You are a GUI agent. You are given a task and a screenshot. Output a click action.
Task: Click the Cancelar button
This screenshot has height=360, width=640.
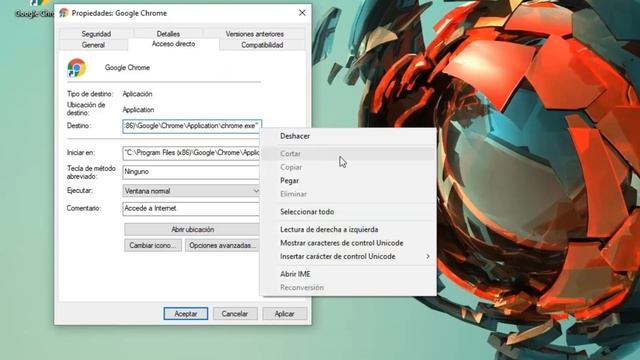click(x=235, y=313)
